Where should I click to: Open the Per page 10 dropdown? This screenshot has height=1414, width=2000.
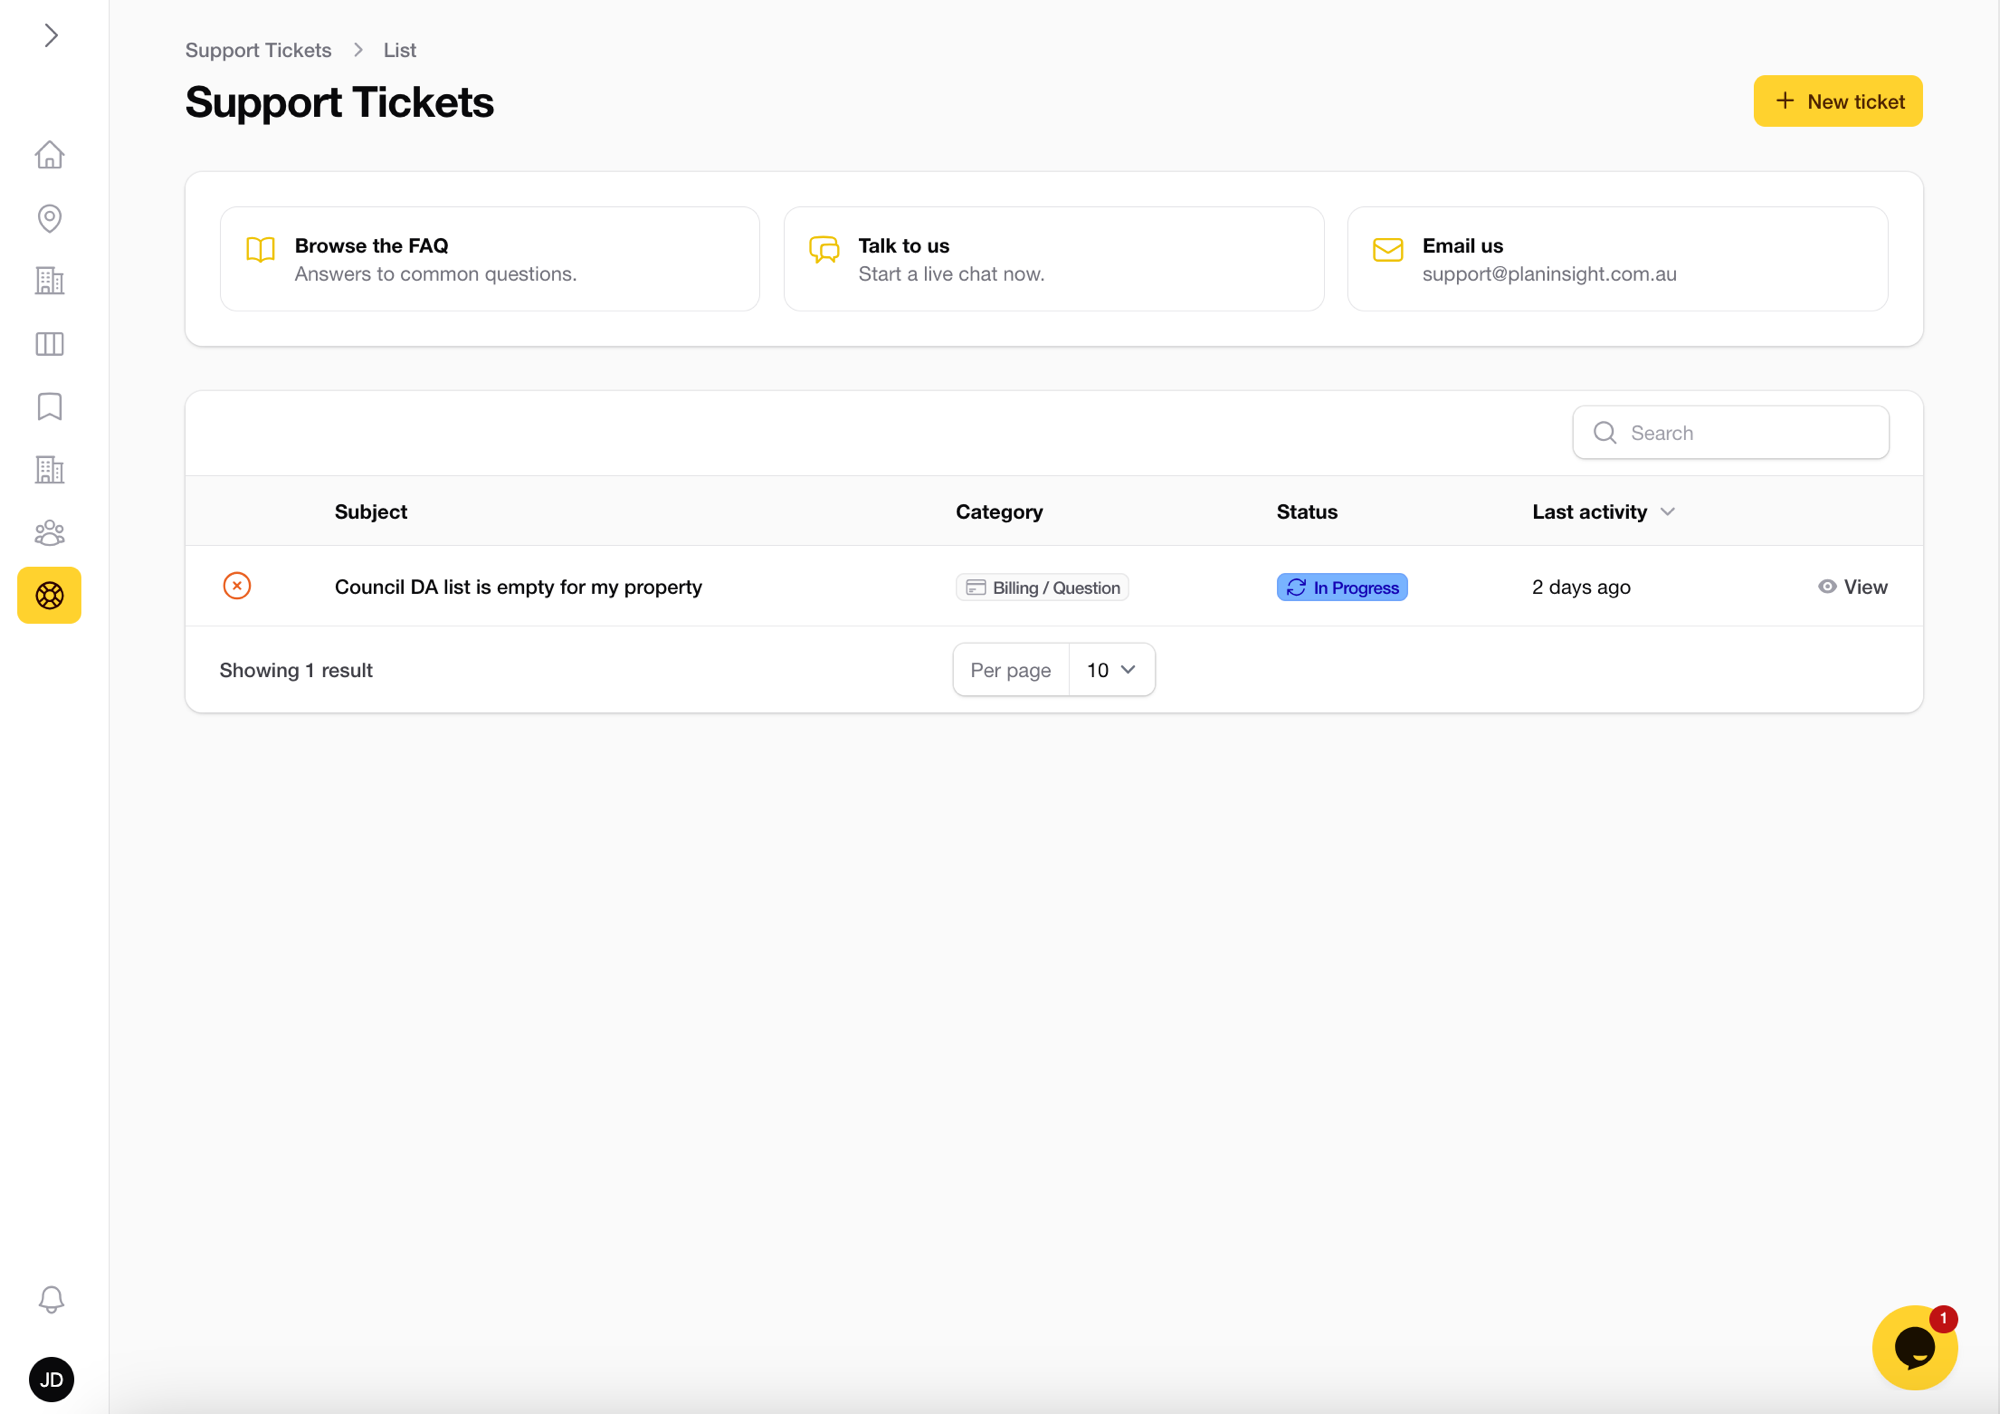tap(1111, 670)
